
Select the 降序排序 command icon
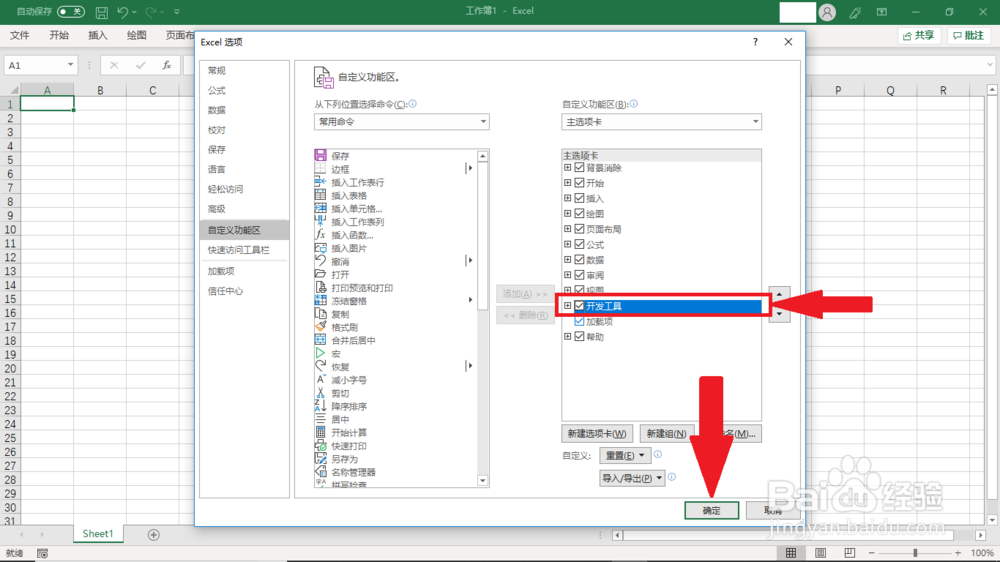coord(320,406)
